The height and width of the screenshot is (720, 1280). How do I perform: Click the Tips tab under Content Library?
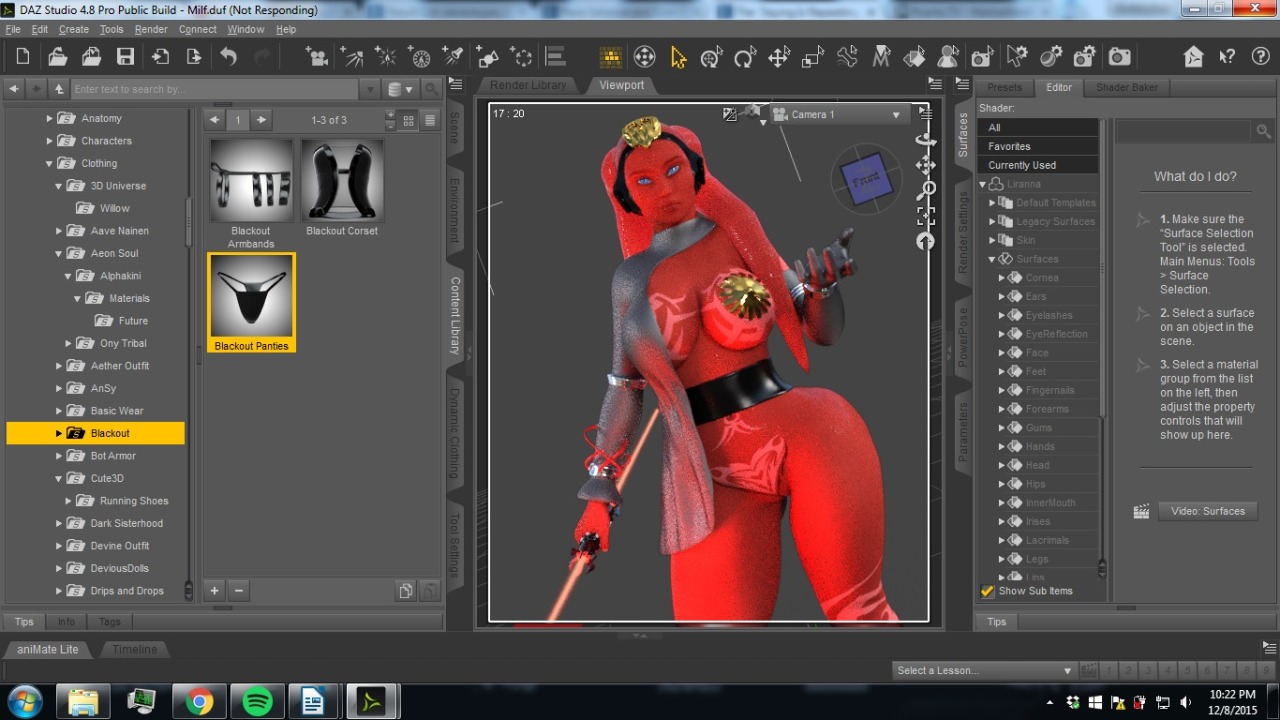24,622
